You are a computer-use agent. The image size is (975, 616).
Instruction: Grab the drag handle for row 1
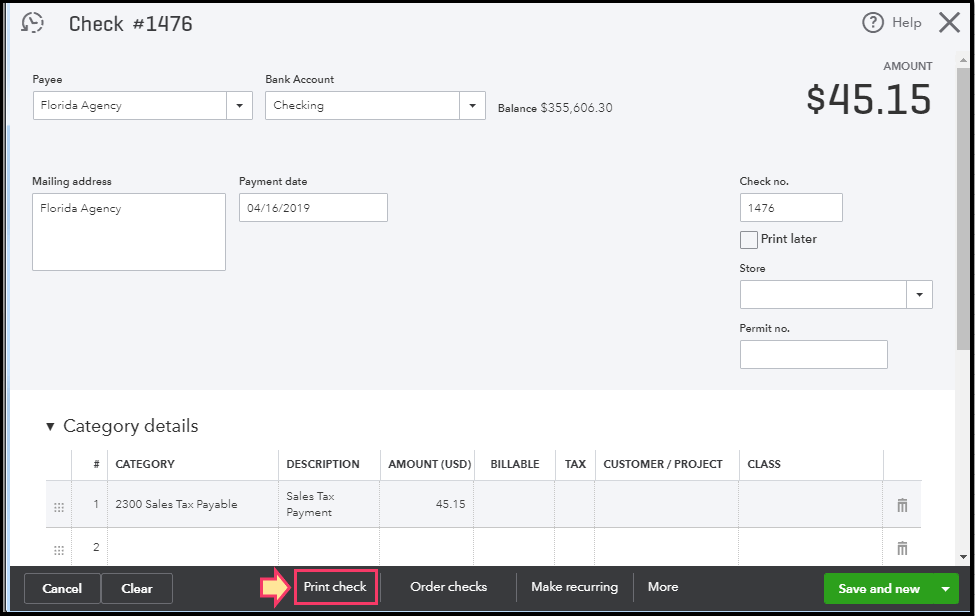59,506
